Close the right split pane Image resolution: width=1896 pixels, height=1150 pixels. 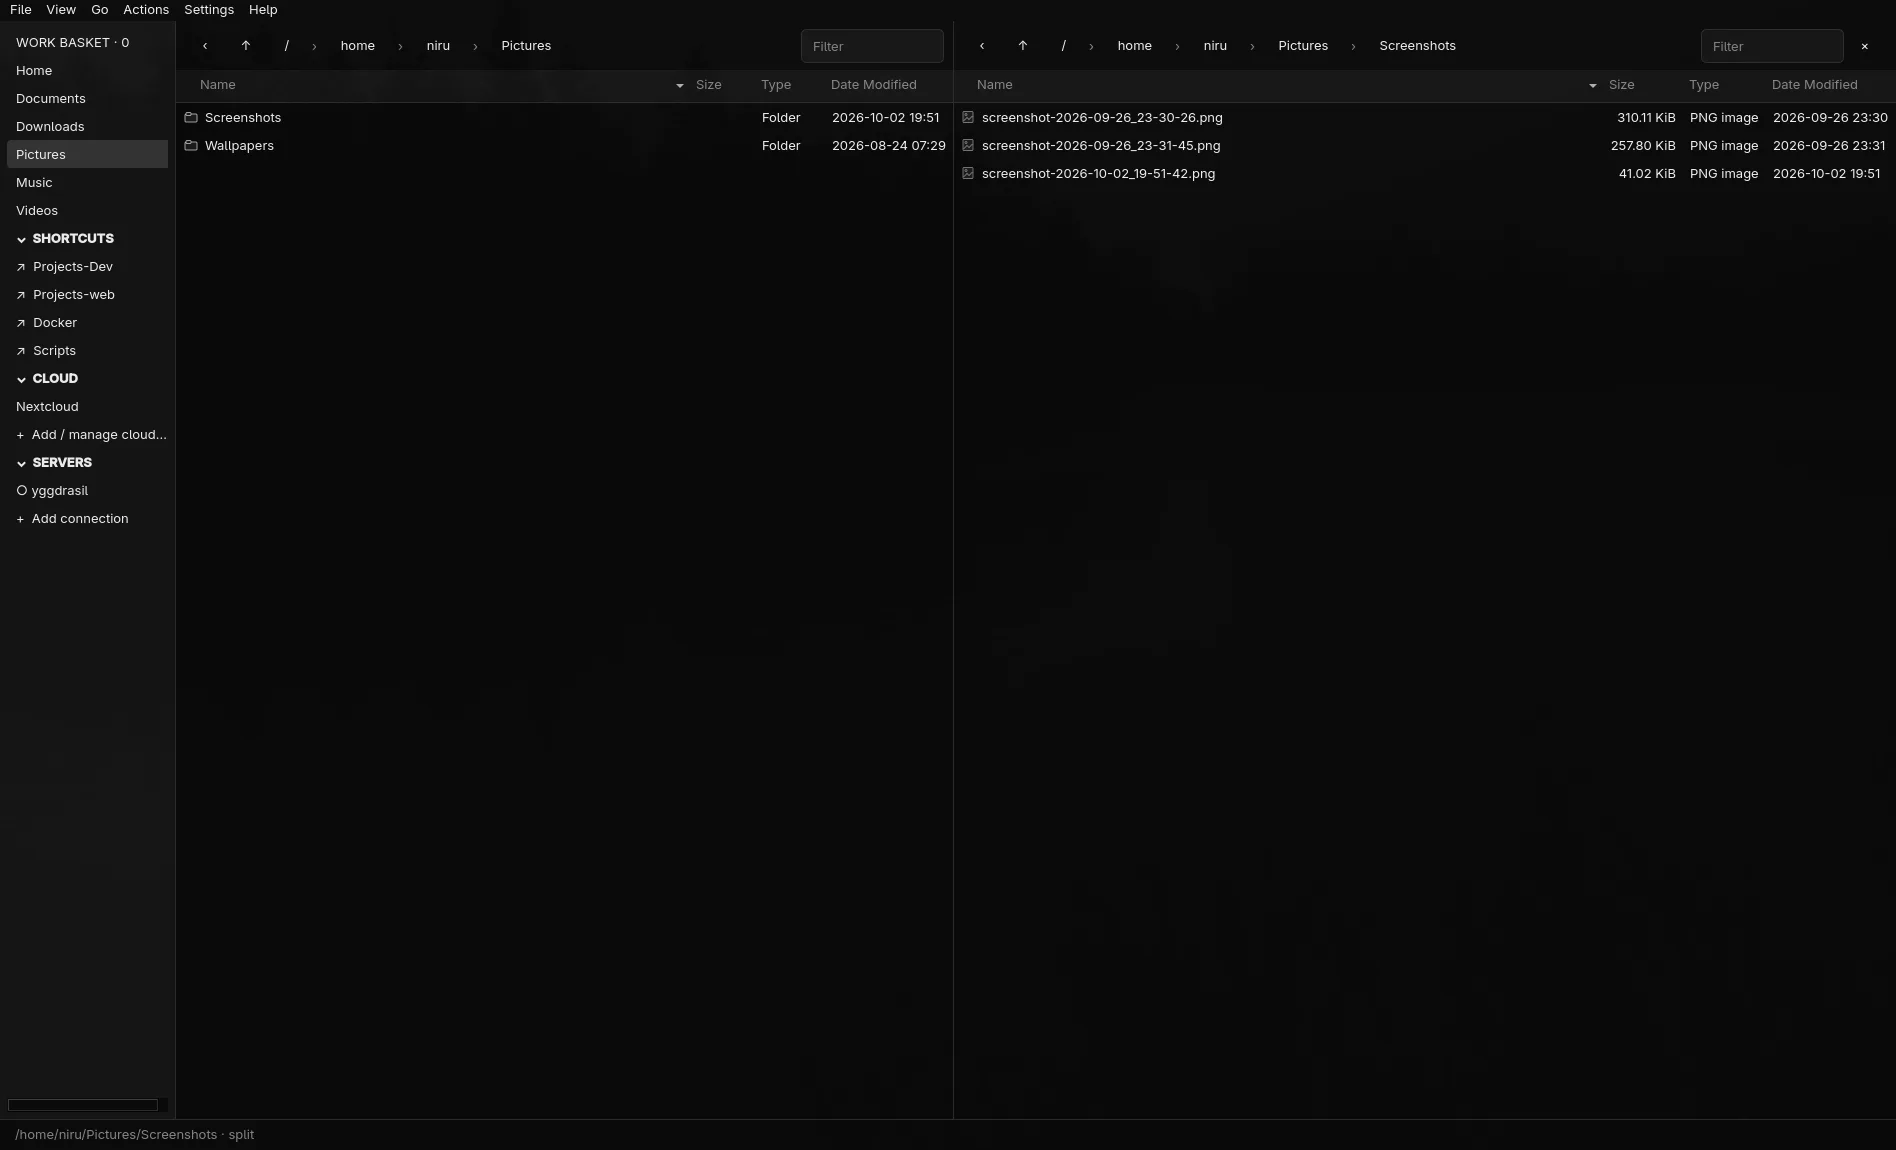(x=1864, y=46)
